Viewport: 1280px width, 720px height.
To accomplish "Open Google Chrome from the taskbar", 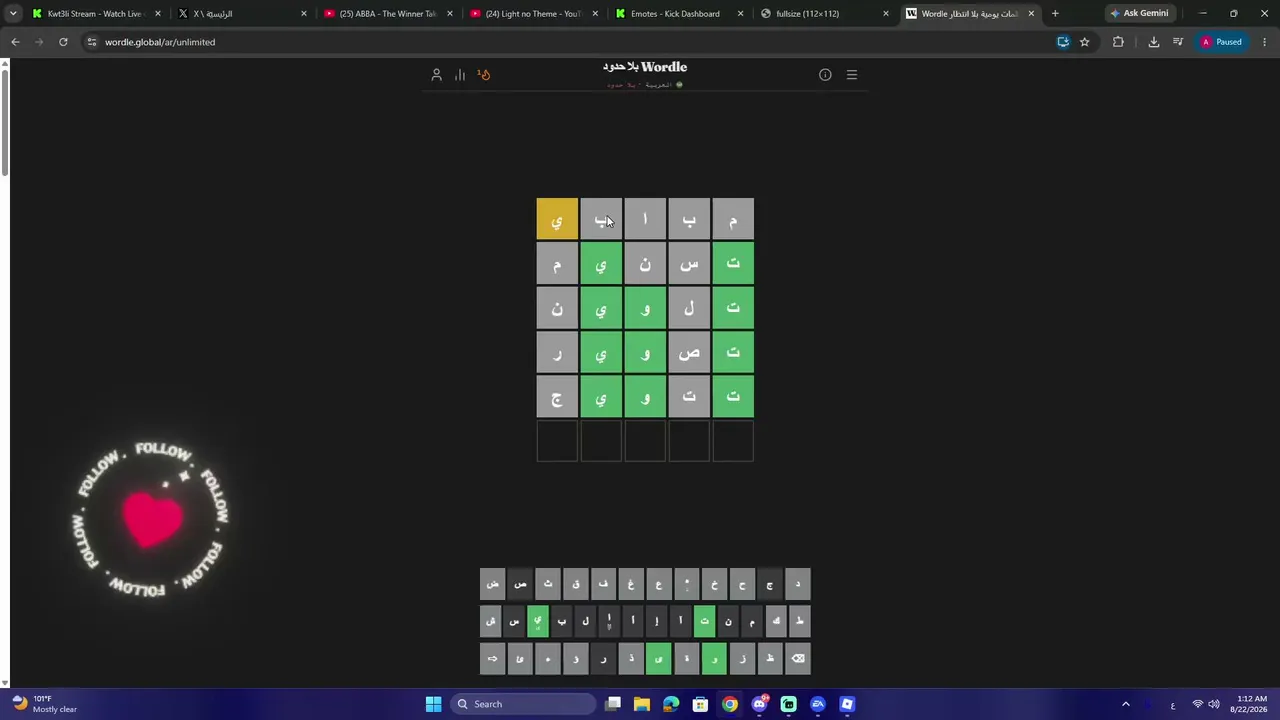I will pos(730,704).
